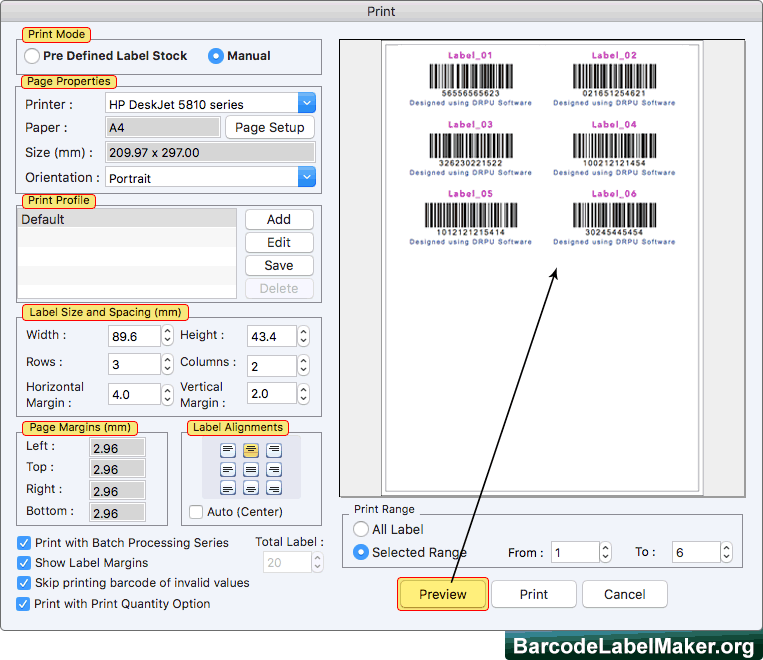Viewport: 763px width, 660px height.
Task: Click Label_03 barcode in preview
Action: 471,146
